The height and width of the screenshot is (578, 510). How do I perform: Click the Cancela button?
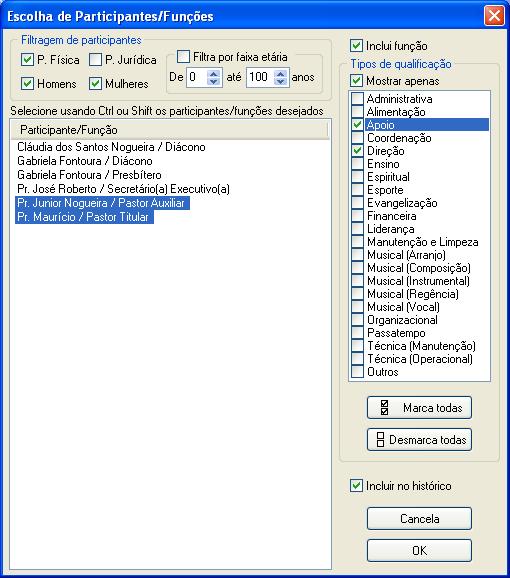pos(419,519)
